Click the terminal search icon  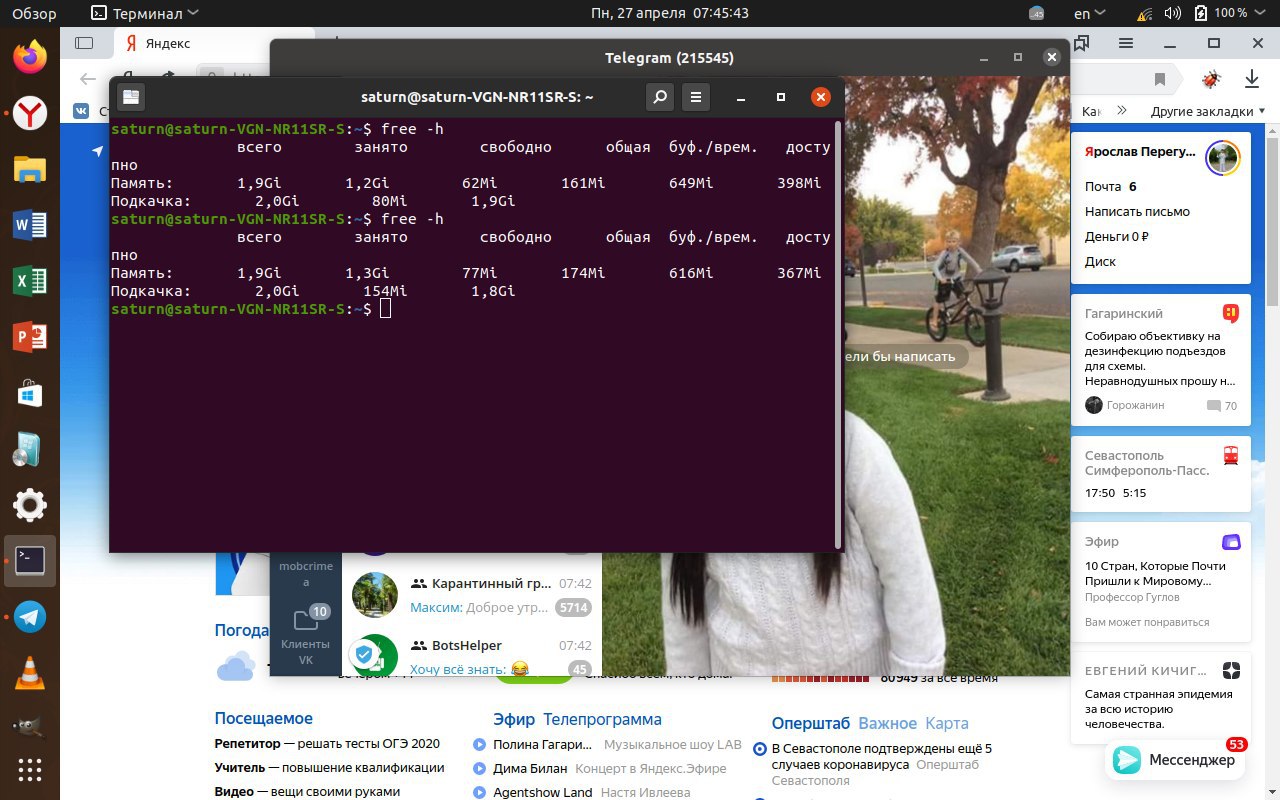click(659, 97)
